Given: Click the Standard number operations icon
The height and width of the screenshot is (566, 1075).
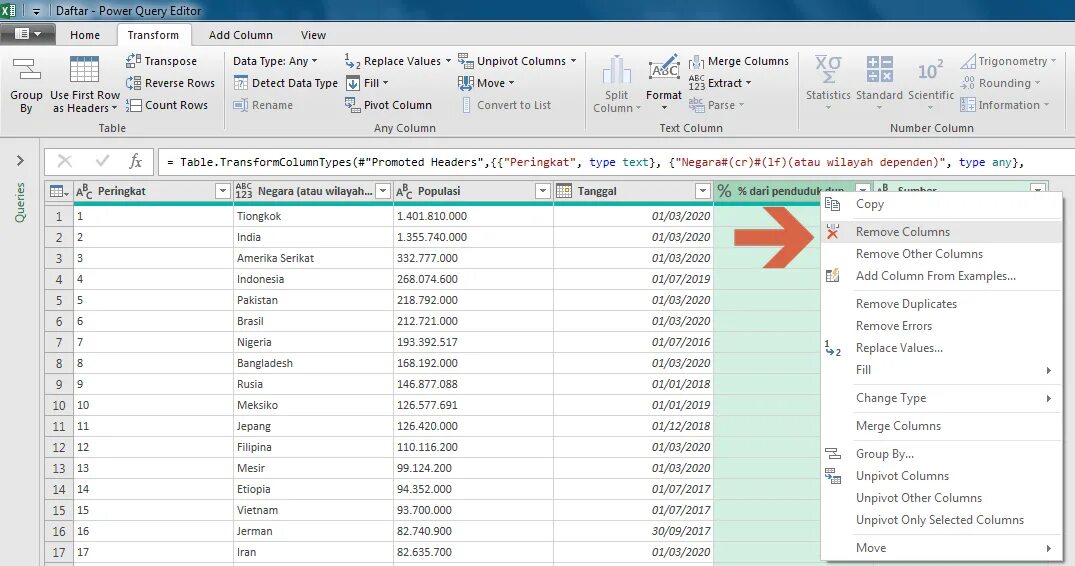Looking at the screenshot, I should [880, 70].
